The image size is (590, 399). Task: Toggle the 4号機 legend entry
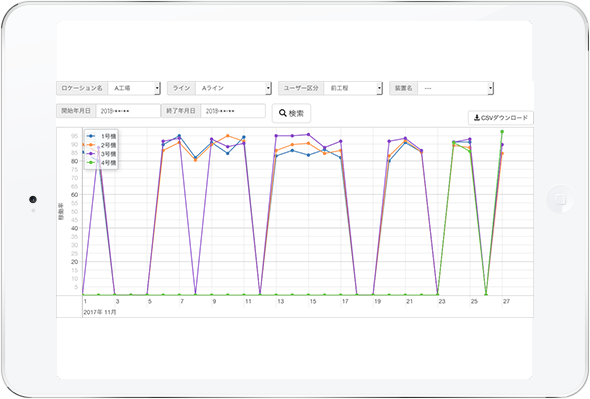click(x=102, y=163)
